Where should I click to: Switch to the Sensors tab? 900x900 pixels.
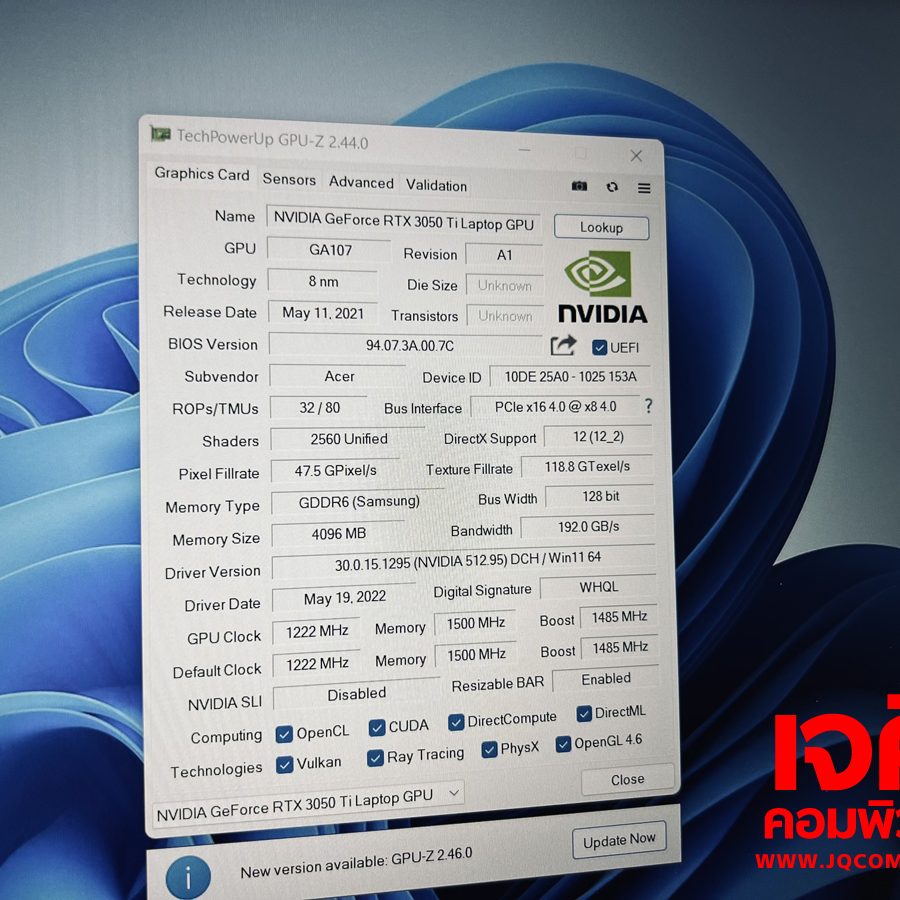pyautogui.click(x=289, y=179)
